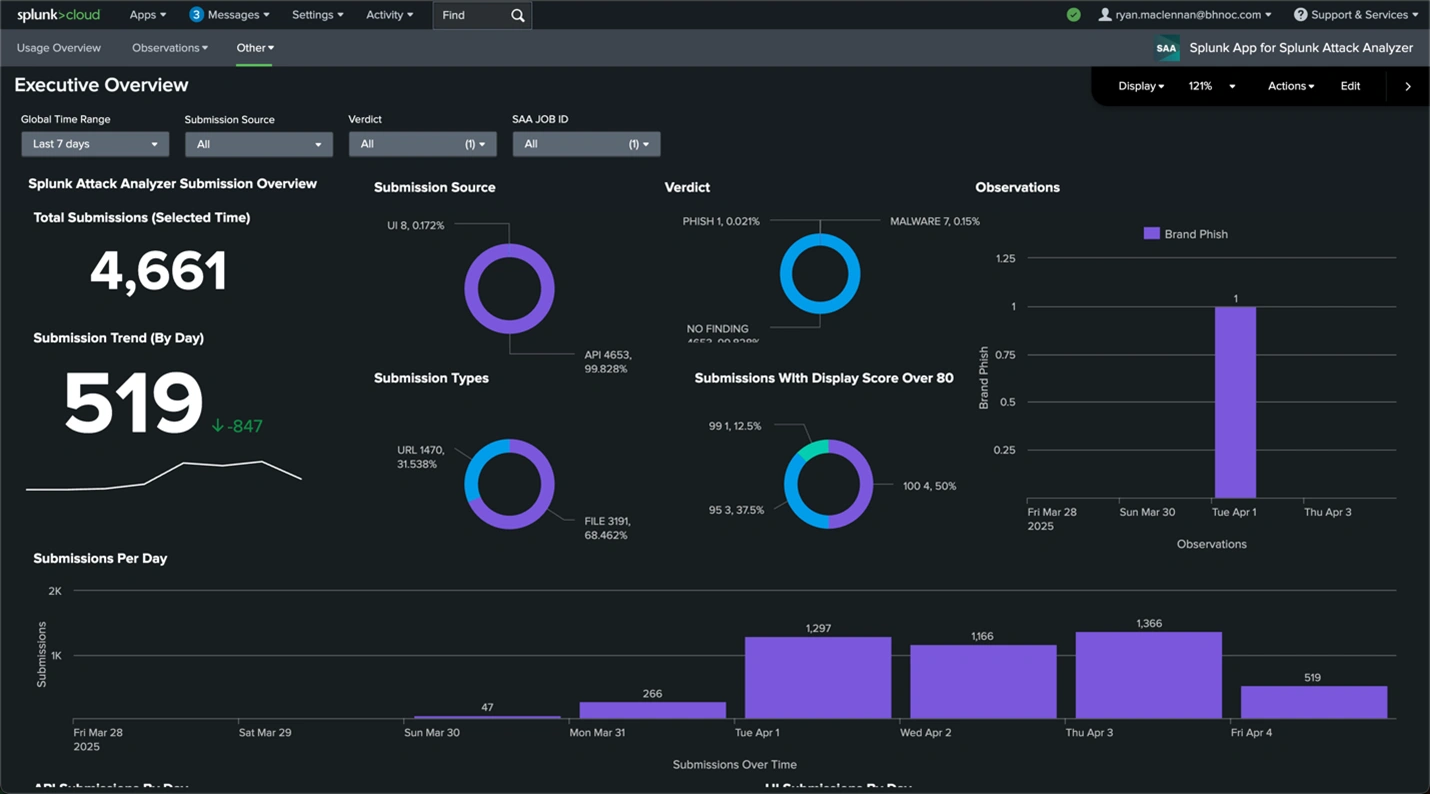This screenshot has height=794, width=1430.
Task: Expand the right-side panel chevron arrow
Action: (1408, 86)
